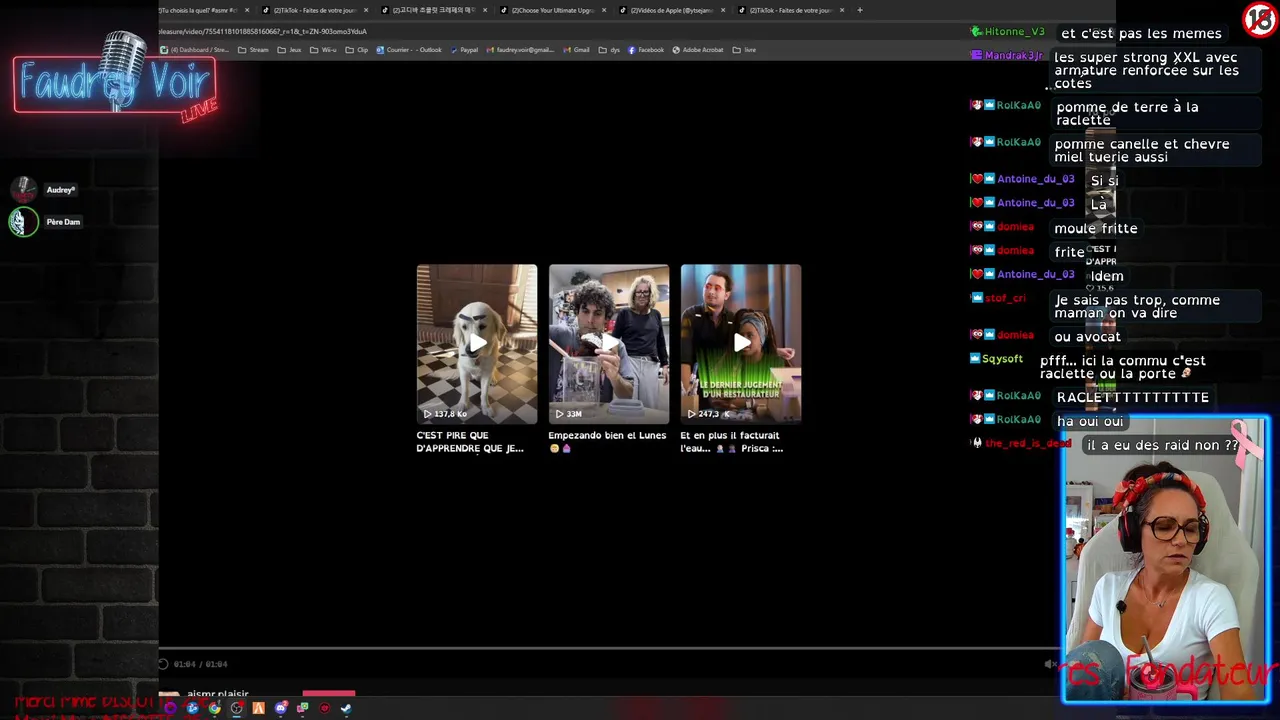
Task: Open the Courrier - Outlook bookmark
Action: coord(409,50)
